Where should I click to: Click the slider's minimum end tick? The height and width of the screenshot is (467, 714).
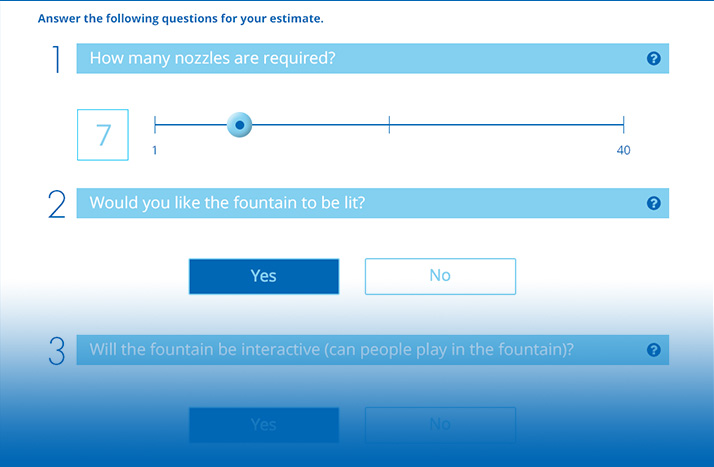click(x=155, y=124)
